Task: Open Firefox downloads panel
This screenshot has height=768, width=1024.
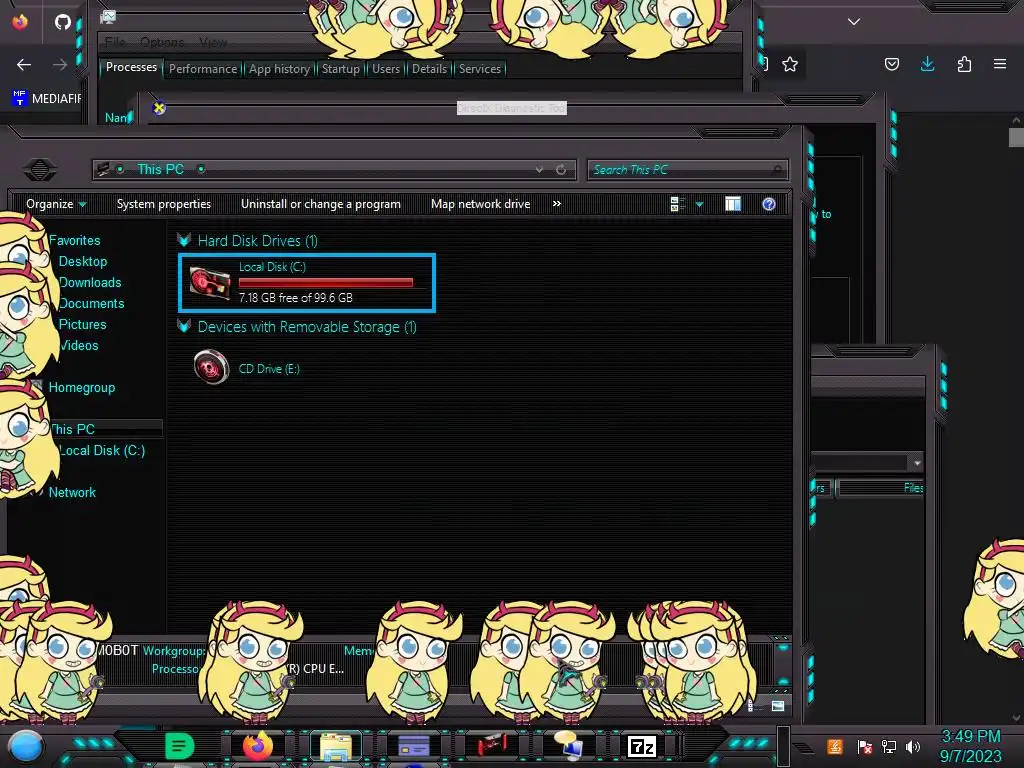Action: click(x=927, y=64)
